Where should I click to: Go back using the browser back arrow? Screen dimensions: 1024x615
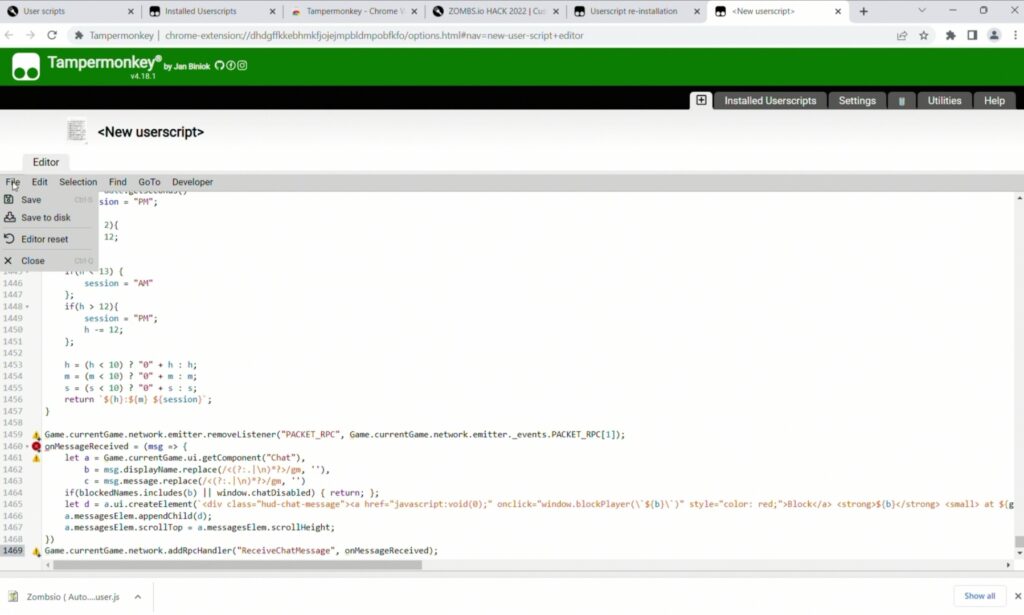(9, 35)
